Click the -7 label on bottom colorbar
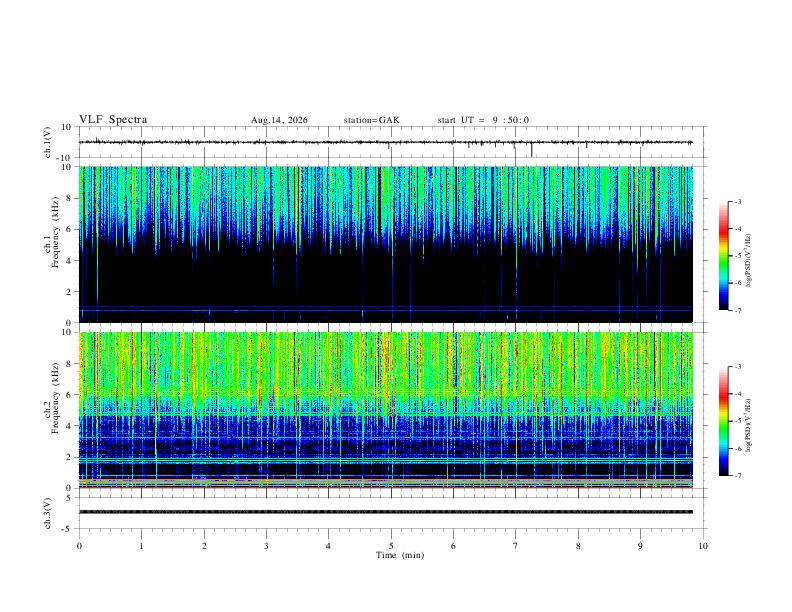 (x=738, y=476)
